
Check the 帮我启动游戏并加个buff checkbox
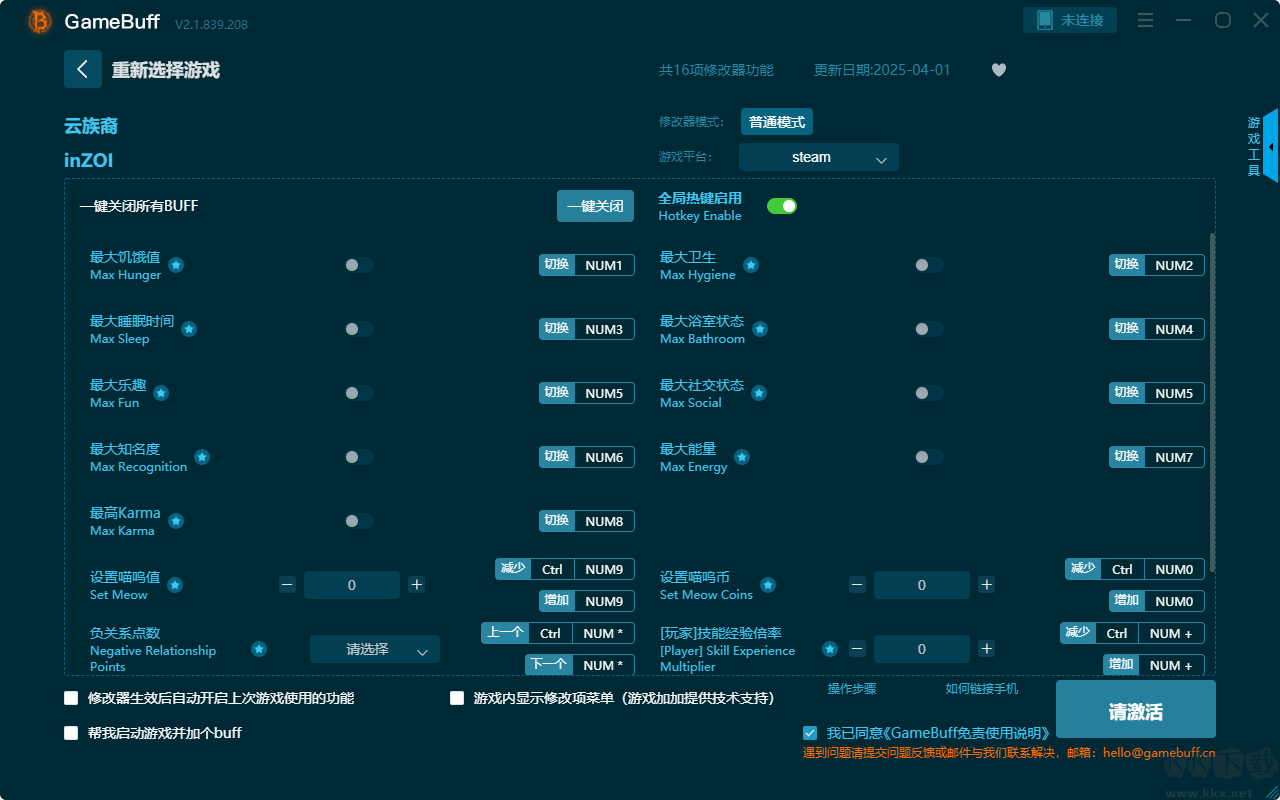click(x=71, y=733)
